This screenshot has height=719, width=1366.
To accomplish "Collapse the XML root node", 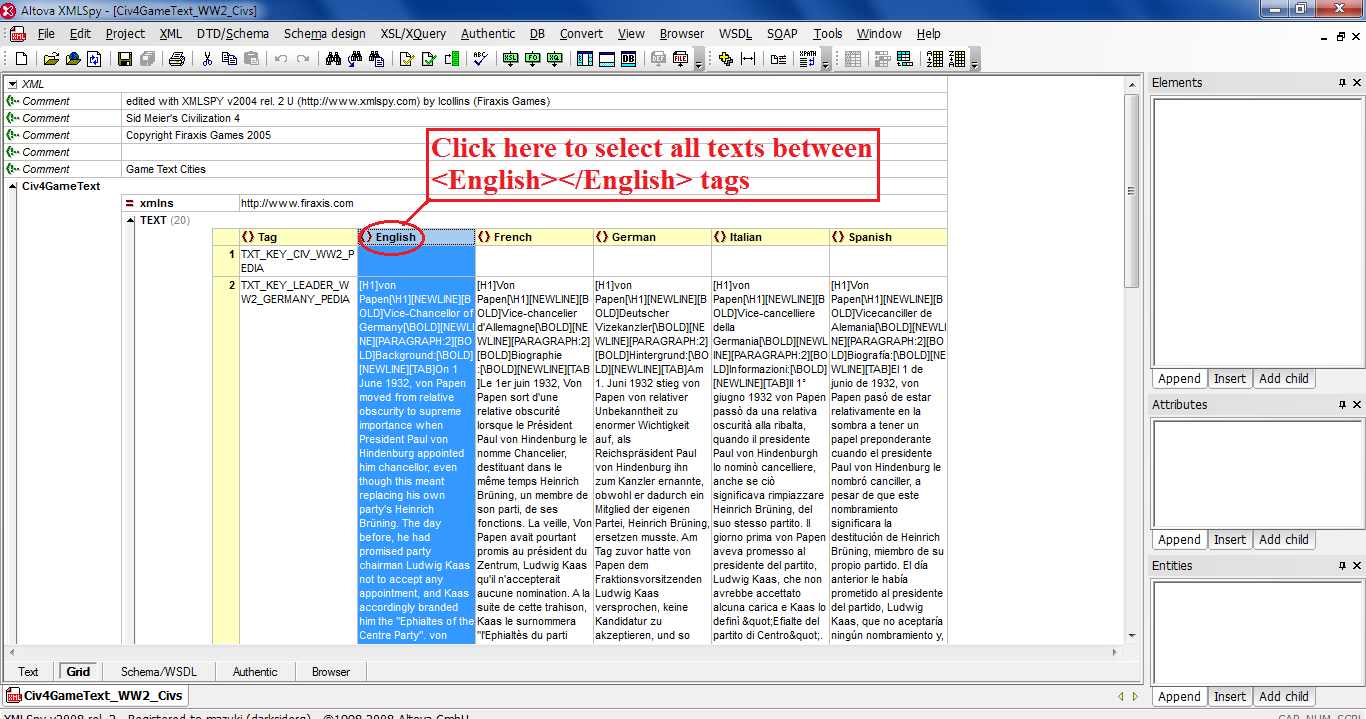I will tap(12, 85).
